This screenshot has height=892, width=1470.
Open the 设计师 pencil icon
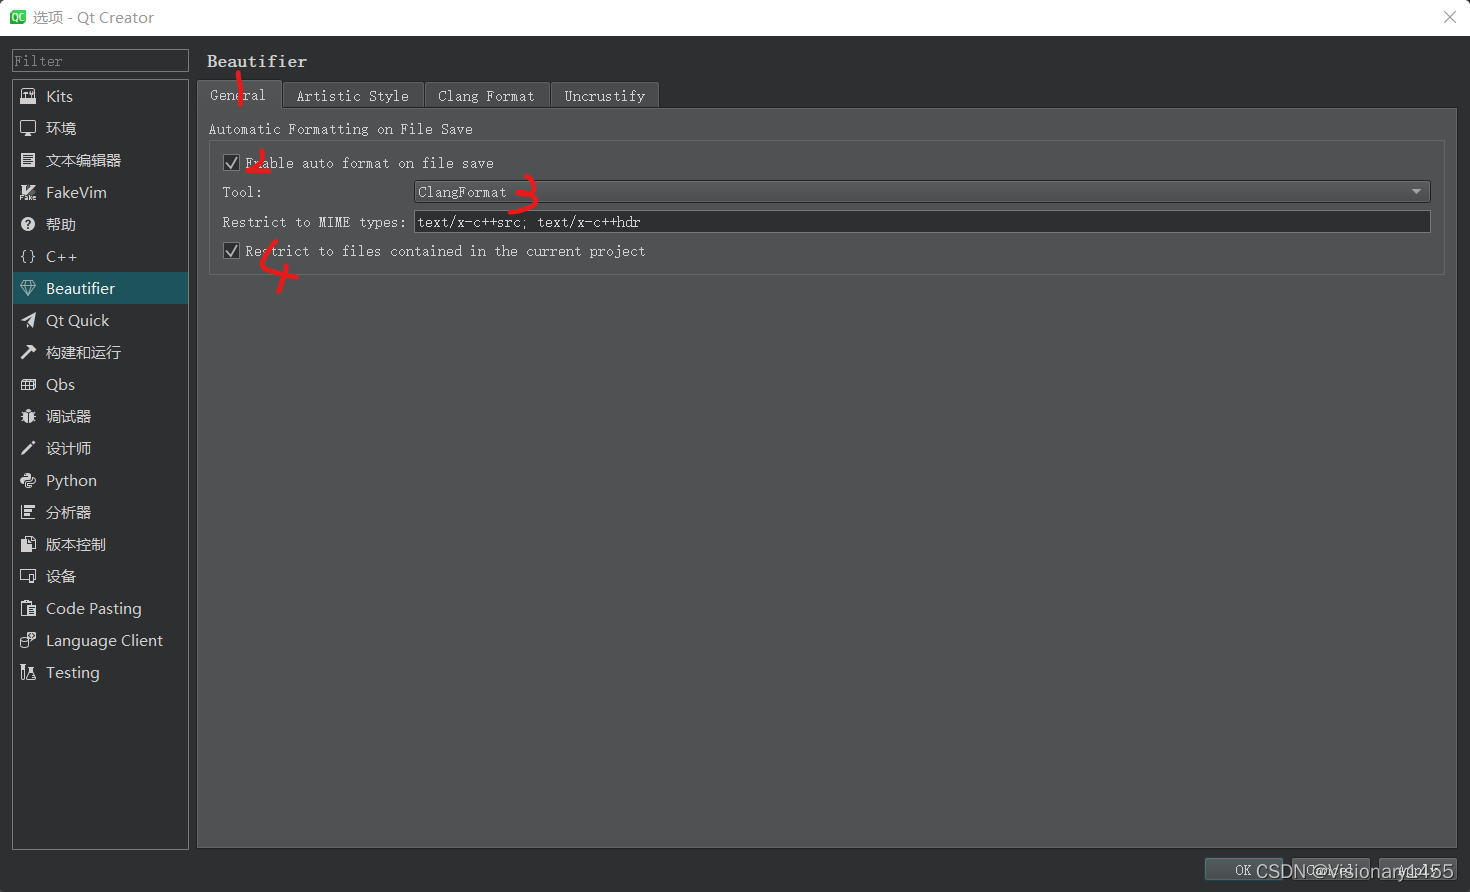[x=28, y=448]
